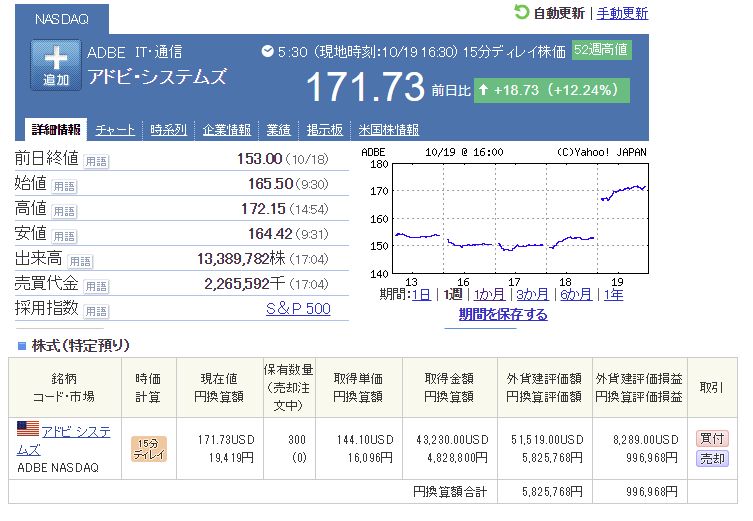Open 用語 glossary icon beside 始値
This screenshot has height=521, width=753.
pyautogui.click(x=64, y=185)
